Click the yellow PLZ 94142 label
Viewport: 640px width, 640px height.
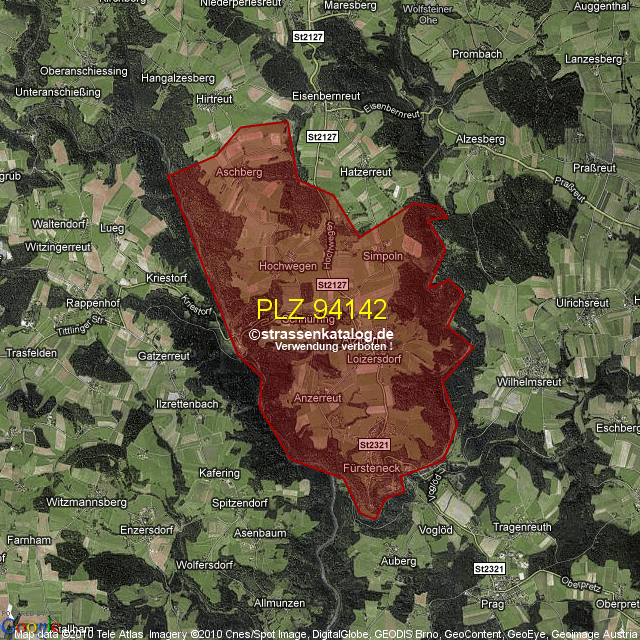tap(321, 309)
